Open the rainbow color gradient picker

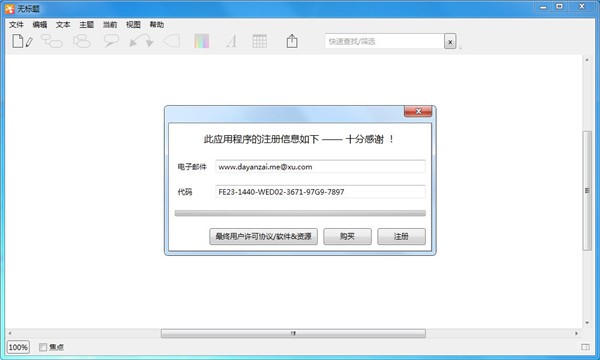[x=202, y=41]
